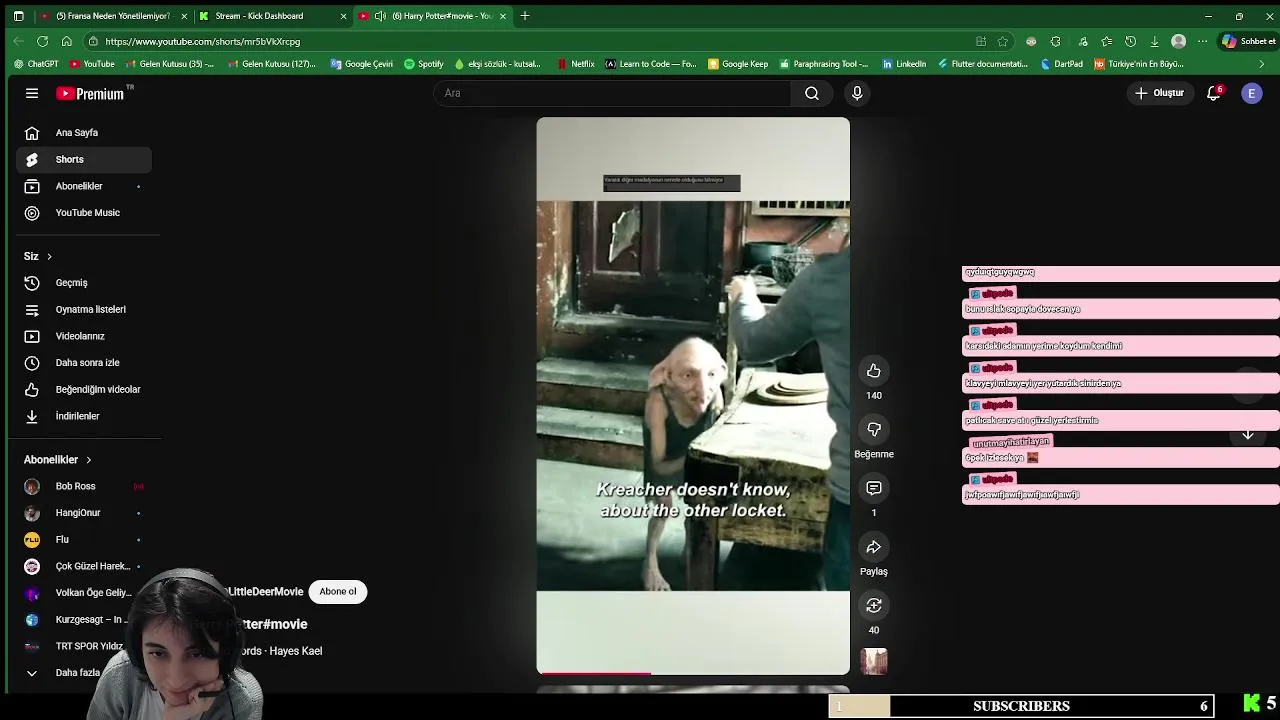The width and height of the screenshot is (1280, 720).
Task: Open the sound thumbnail of the Short
Action: (x=874, y=662)
